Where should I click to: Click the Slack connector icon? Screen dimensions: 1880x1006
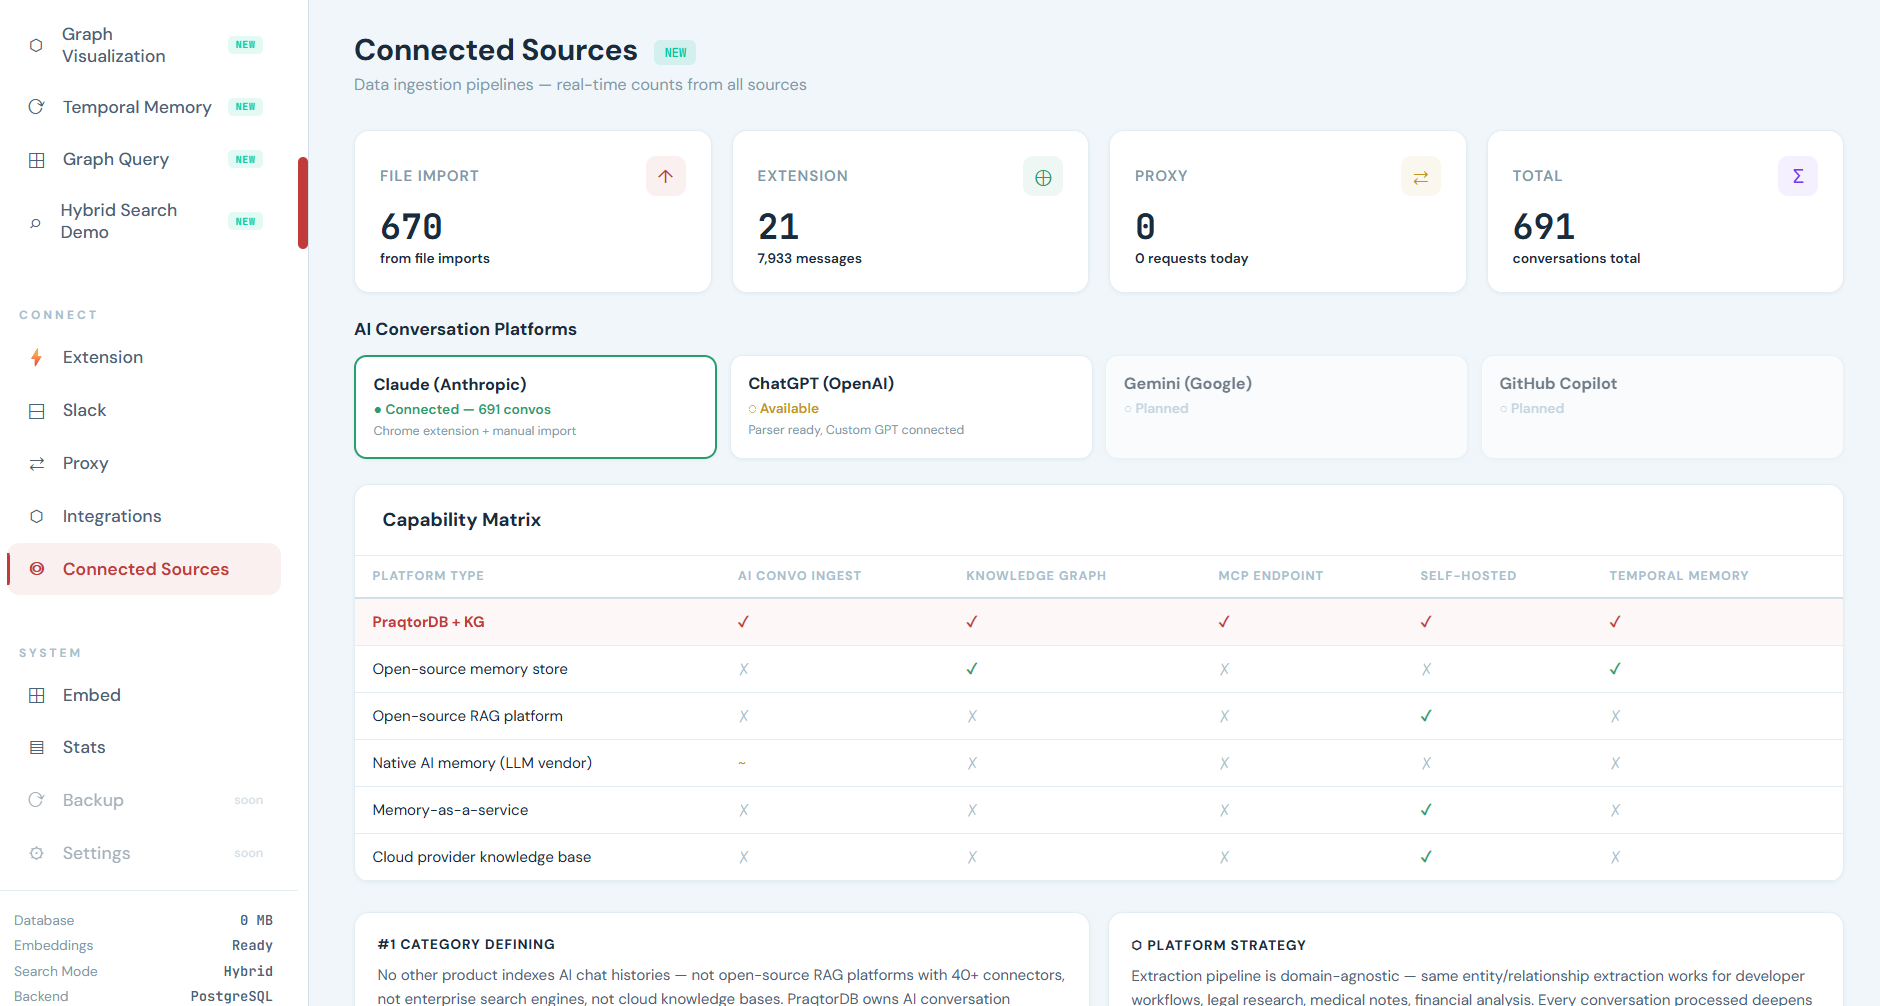[36, 410]
